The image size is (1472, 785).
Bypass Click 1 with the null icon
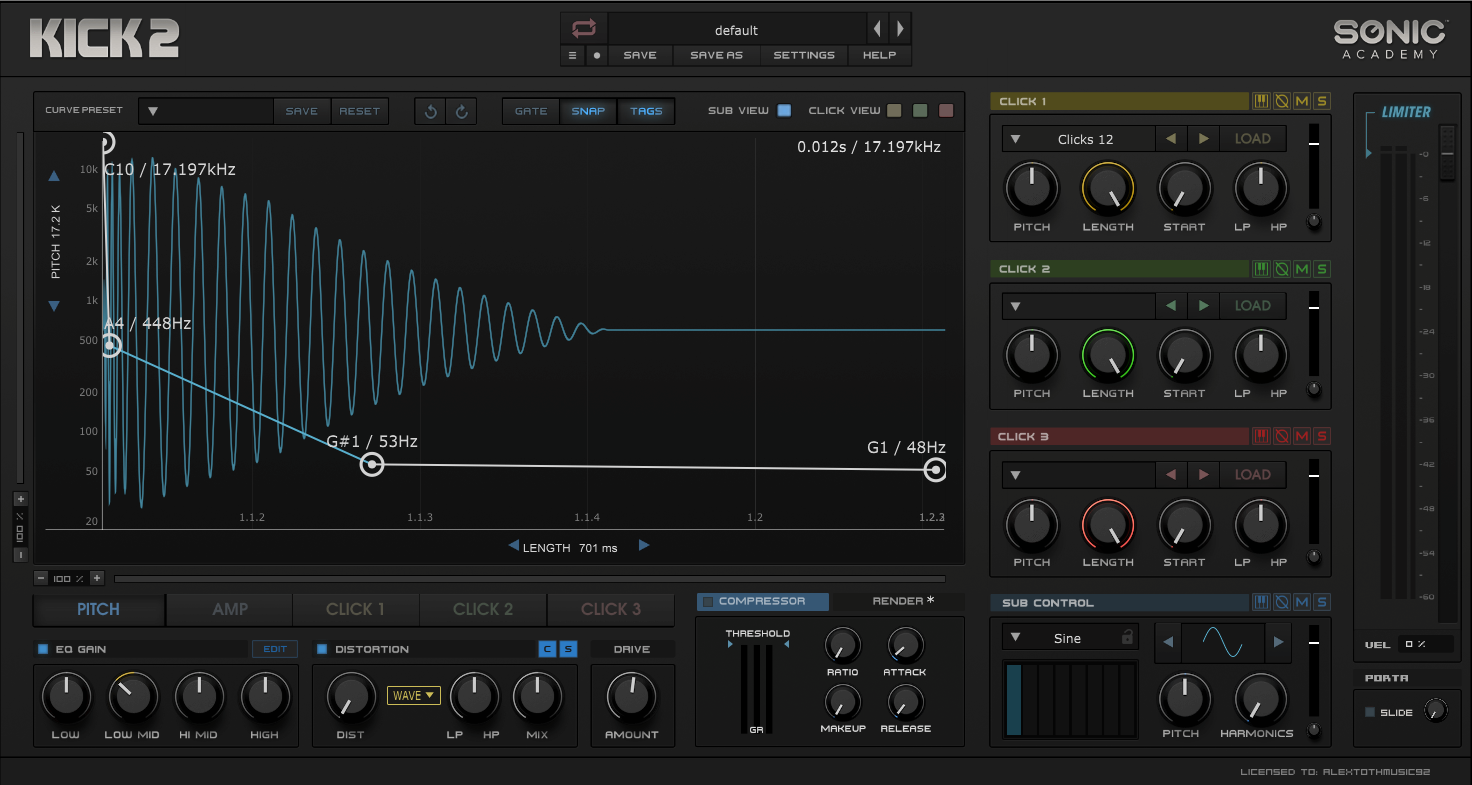pyautogui.click(x=1282, y=101)
